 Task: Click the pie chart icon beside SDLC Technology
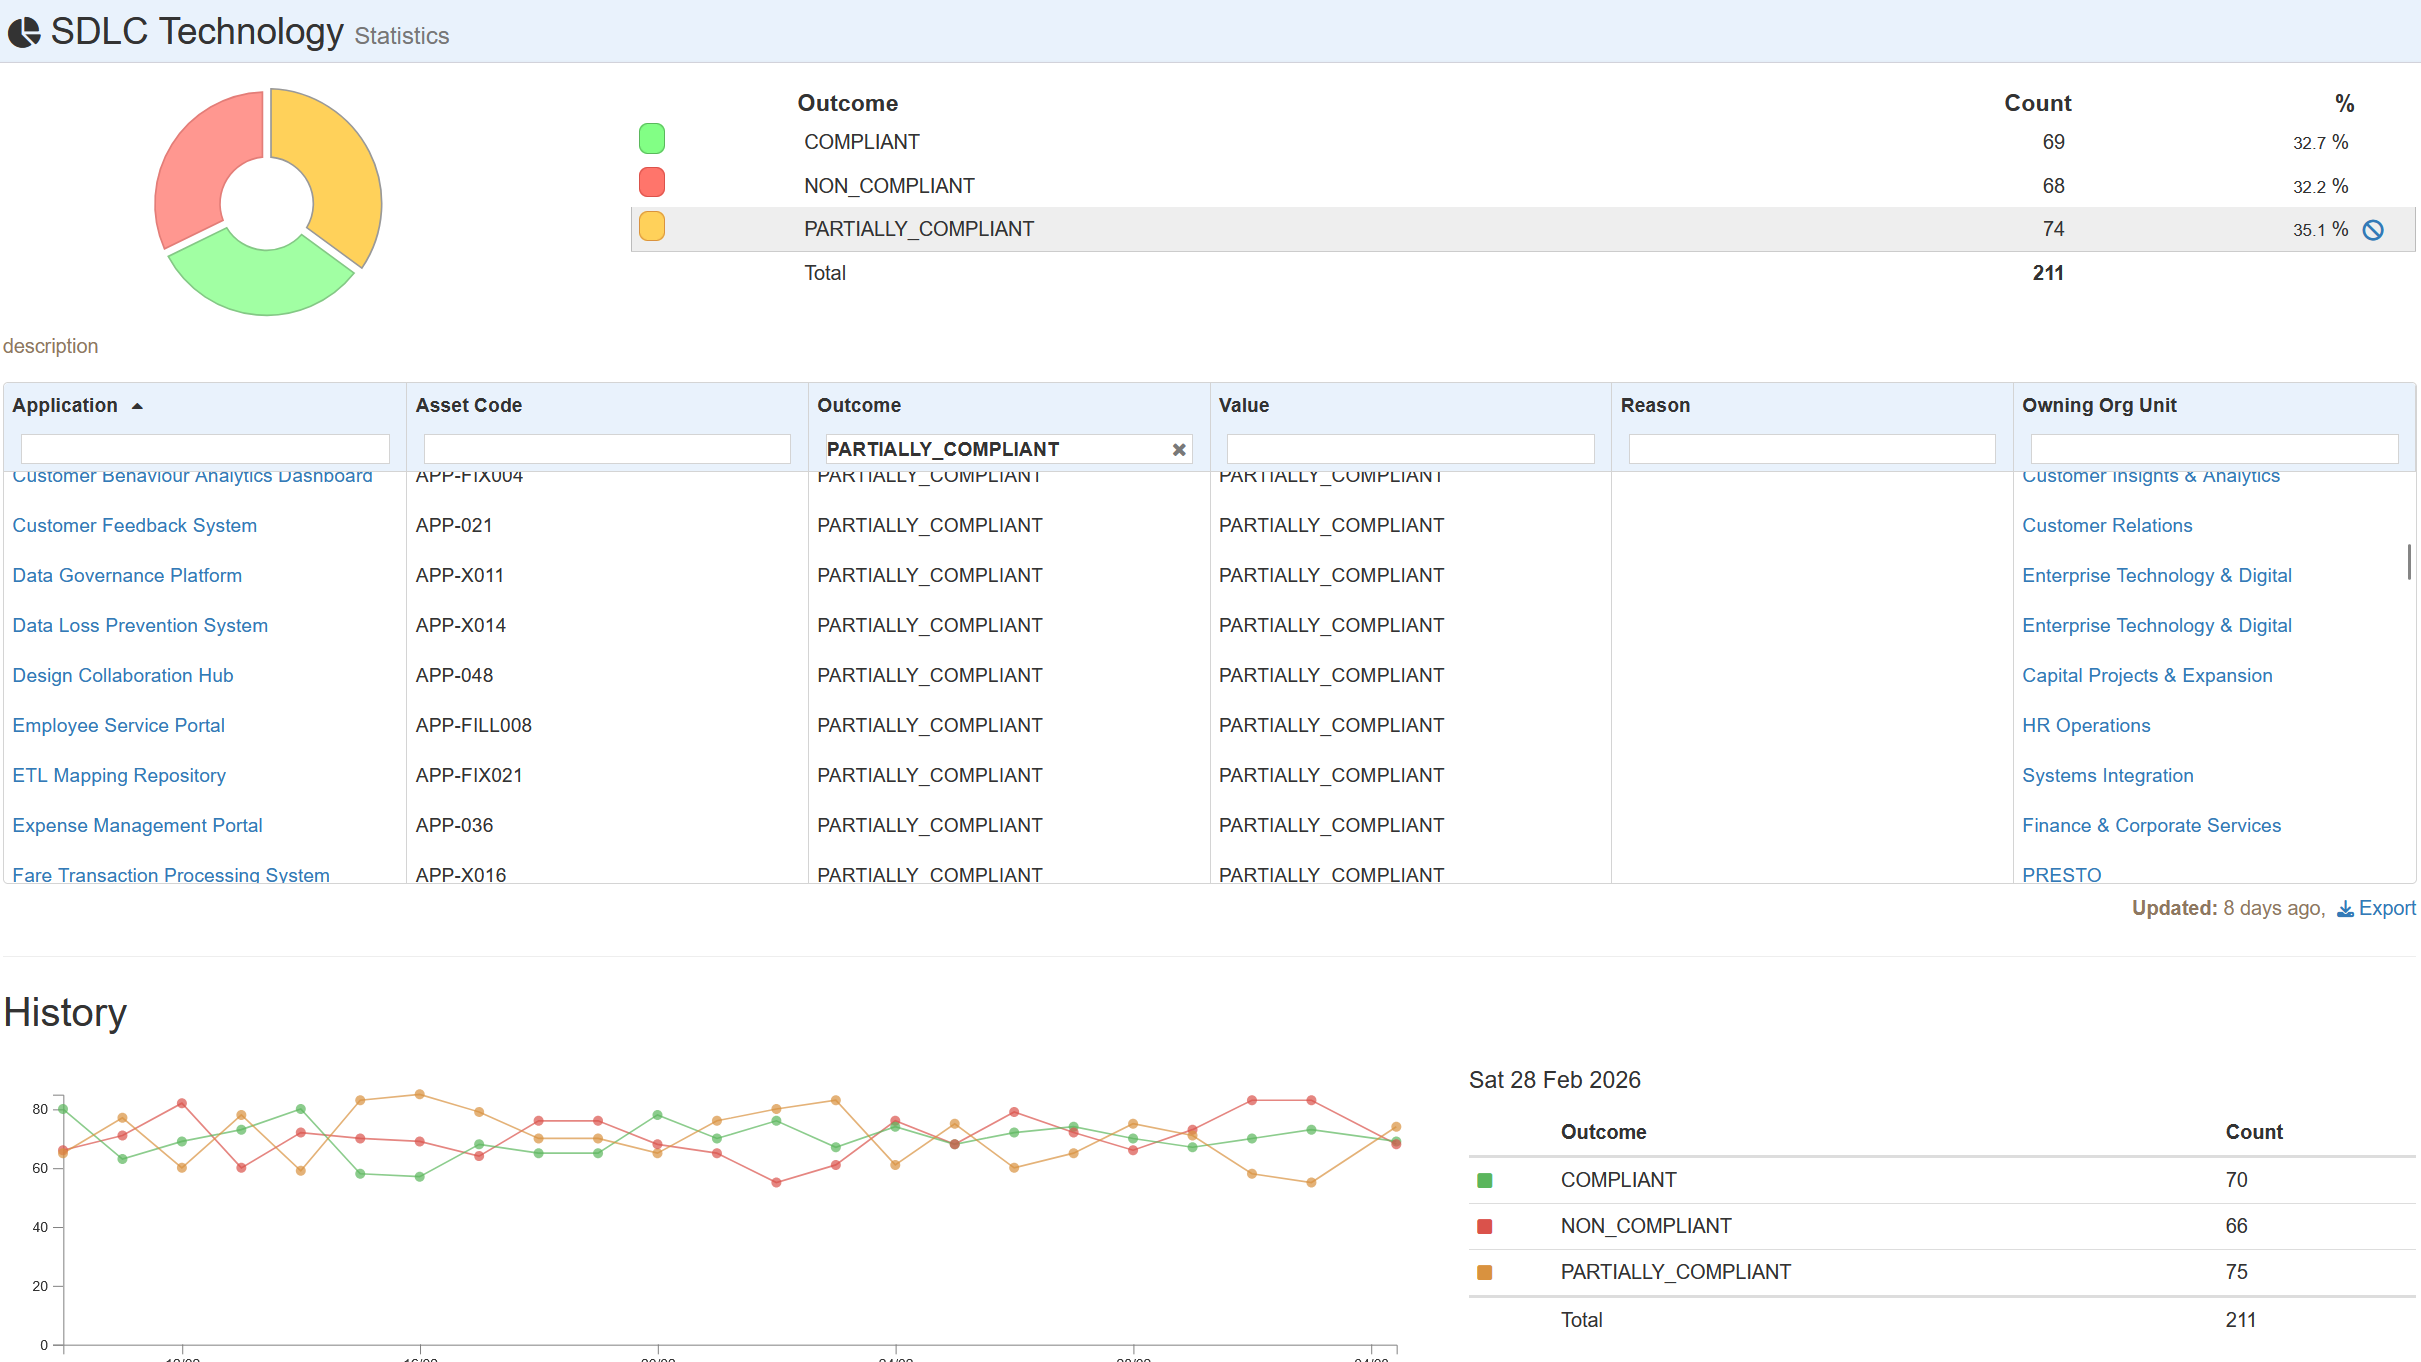24,33
